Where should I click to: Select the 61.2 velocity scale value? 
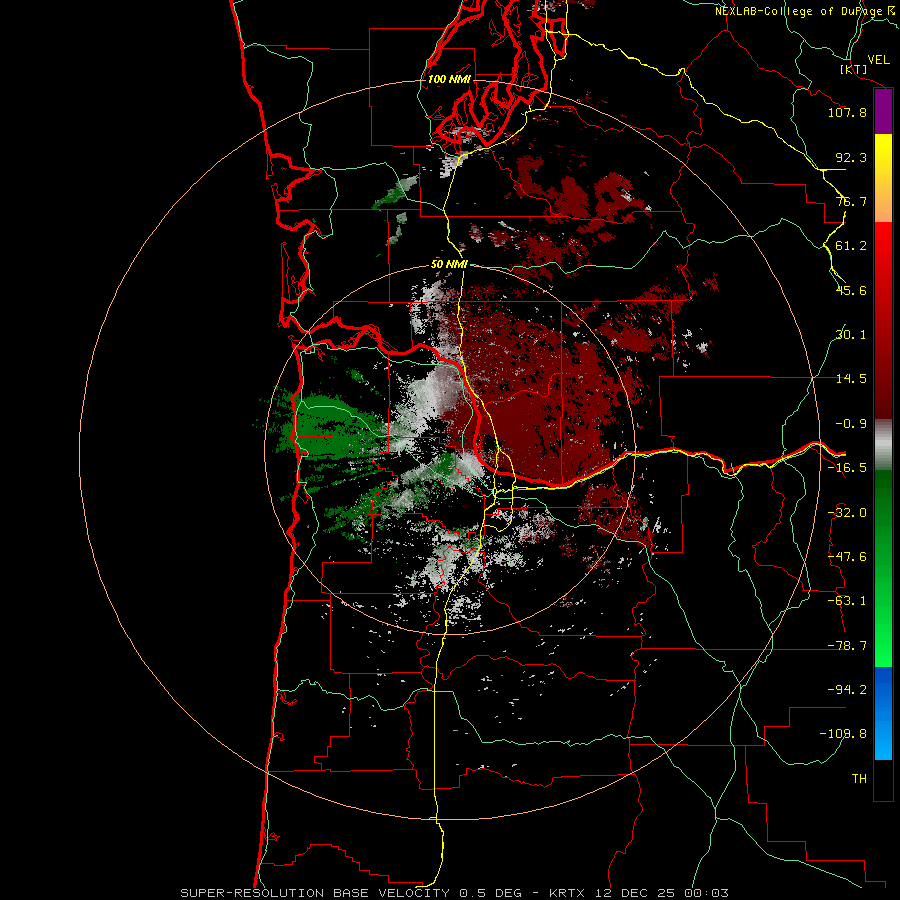pyautogui.click(x=851, y=246)
